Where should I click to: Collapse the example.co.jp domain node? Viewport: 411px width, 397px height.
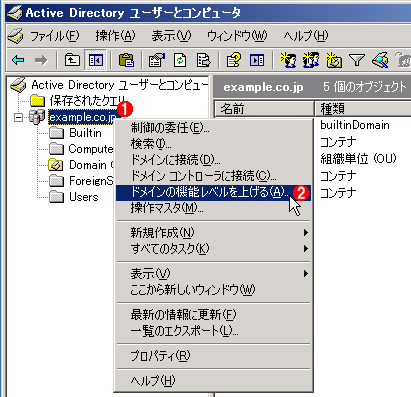coord(19,117)
